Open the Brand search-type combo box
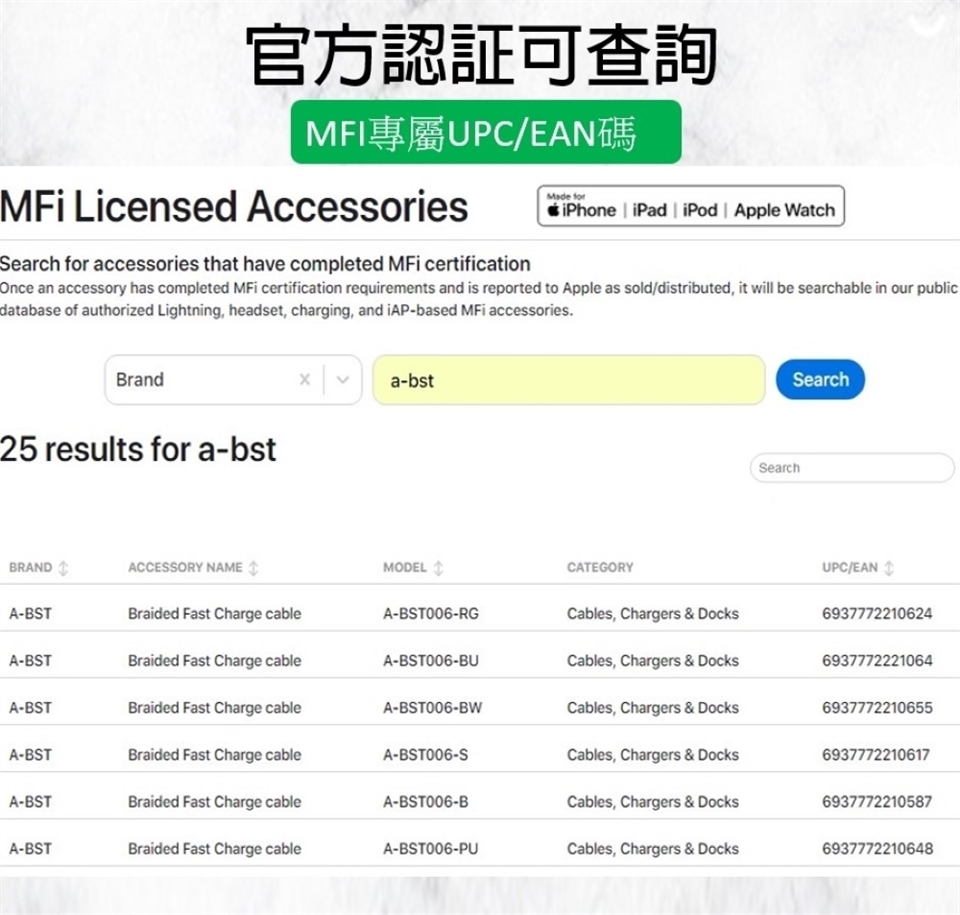The height and width of the screenshot is (915, 960). (x=200, y=380)
